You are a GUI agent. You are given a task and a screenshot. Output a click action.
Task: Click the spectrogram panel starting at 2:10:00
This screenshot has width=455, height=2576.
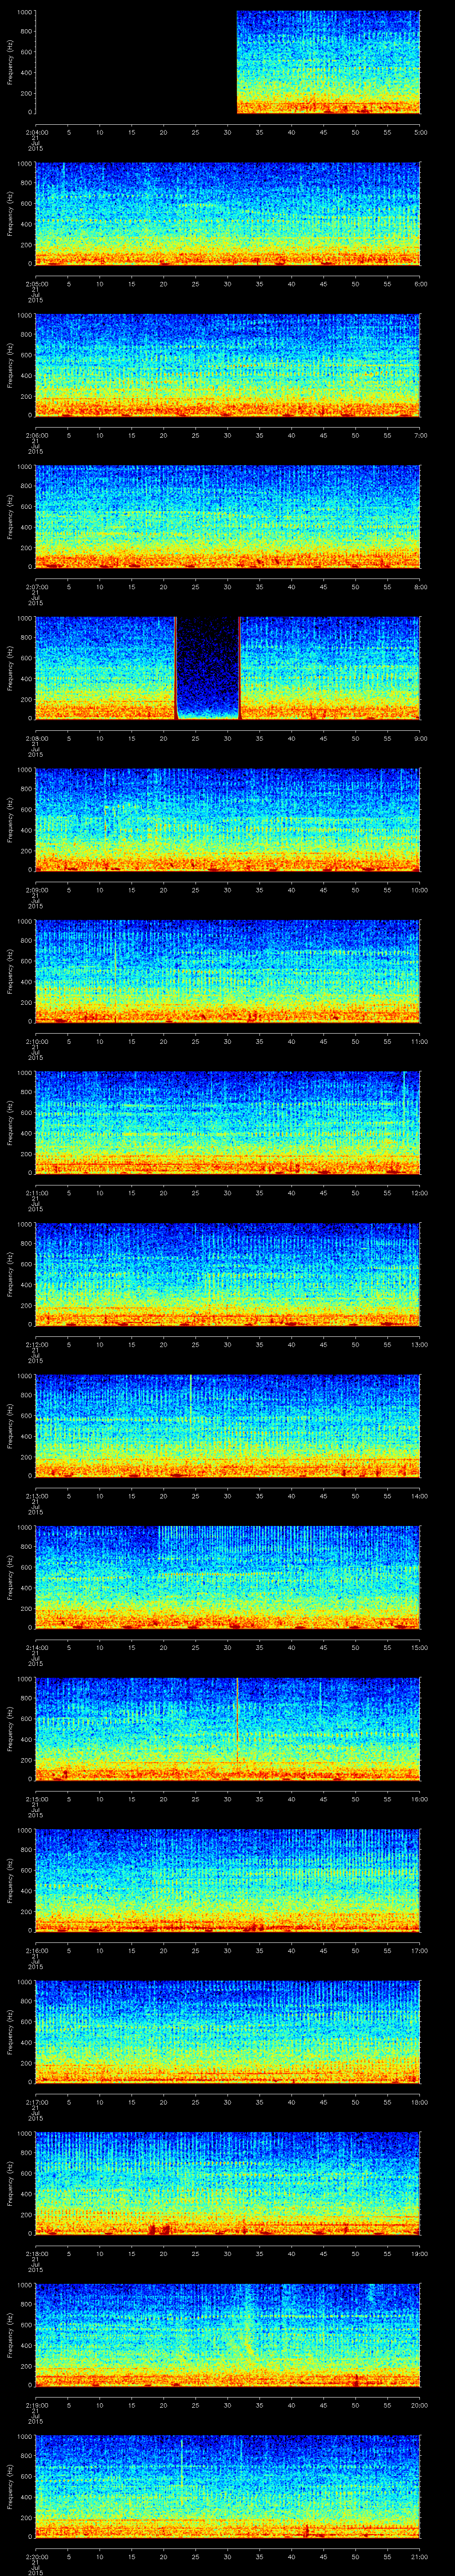pos(228,971)
